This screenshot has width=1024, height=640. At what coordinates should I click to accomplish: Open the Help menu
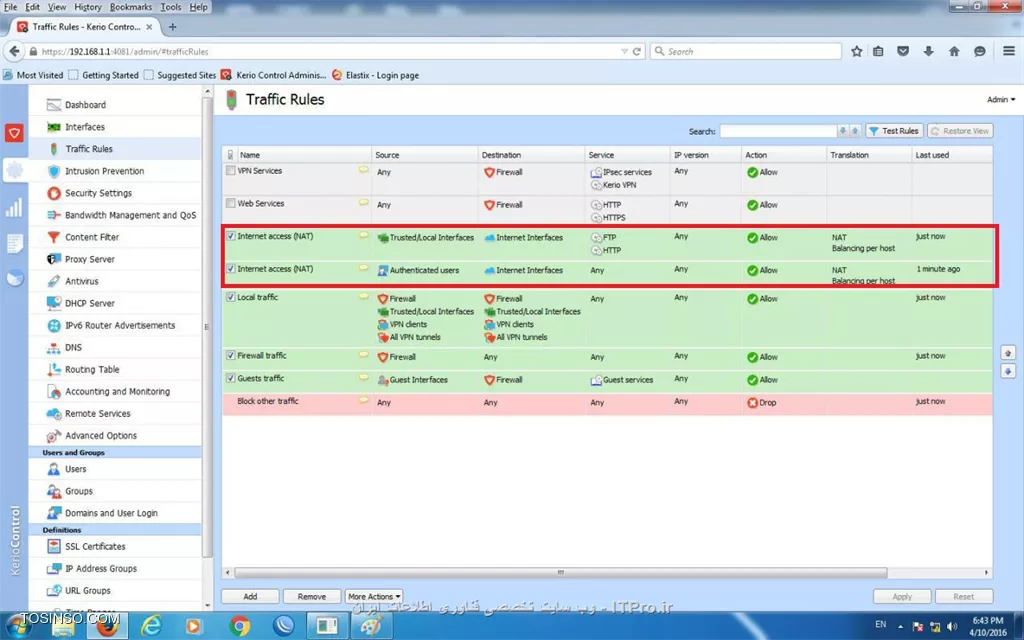199,7
